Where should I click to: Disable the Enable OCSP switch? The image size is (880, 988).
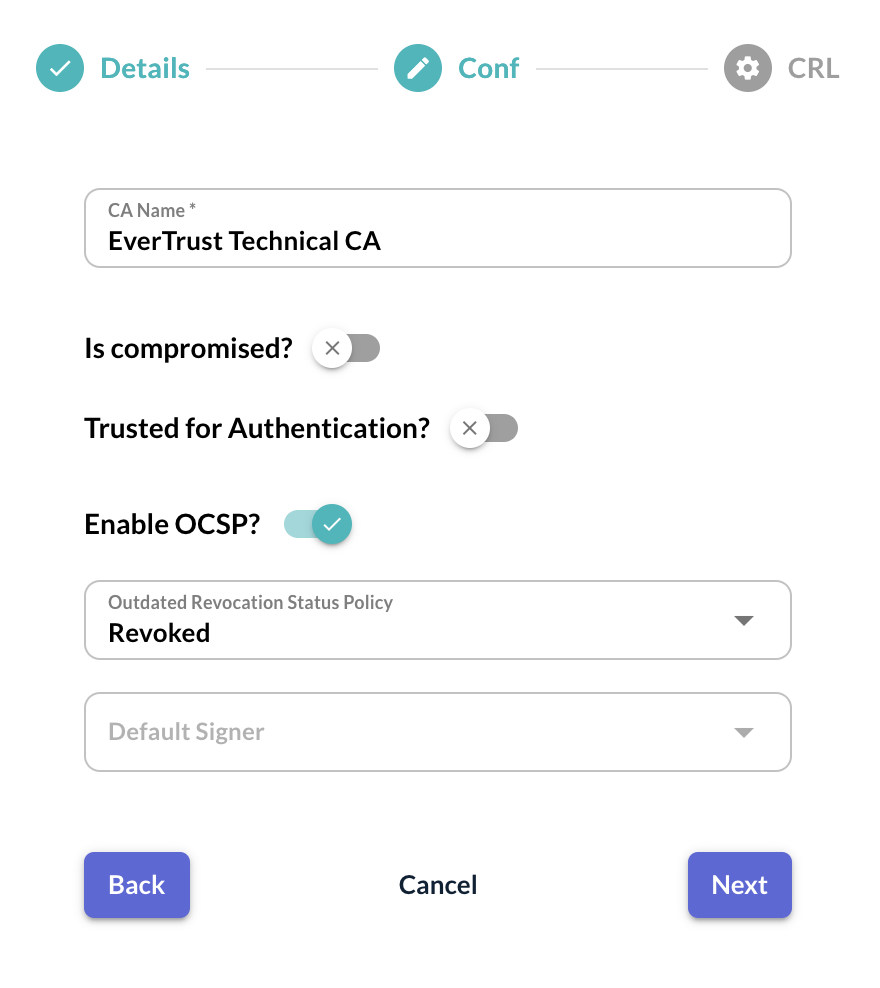[x=318, y=524]
